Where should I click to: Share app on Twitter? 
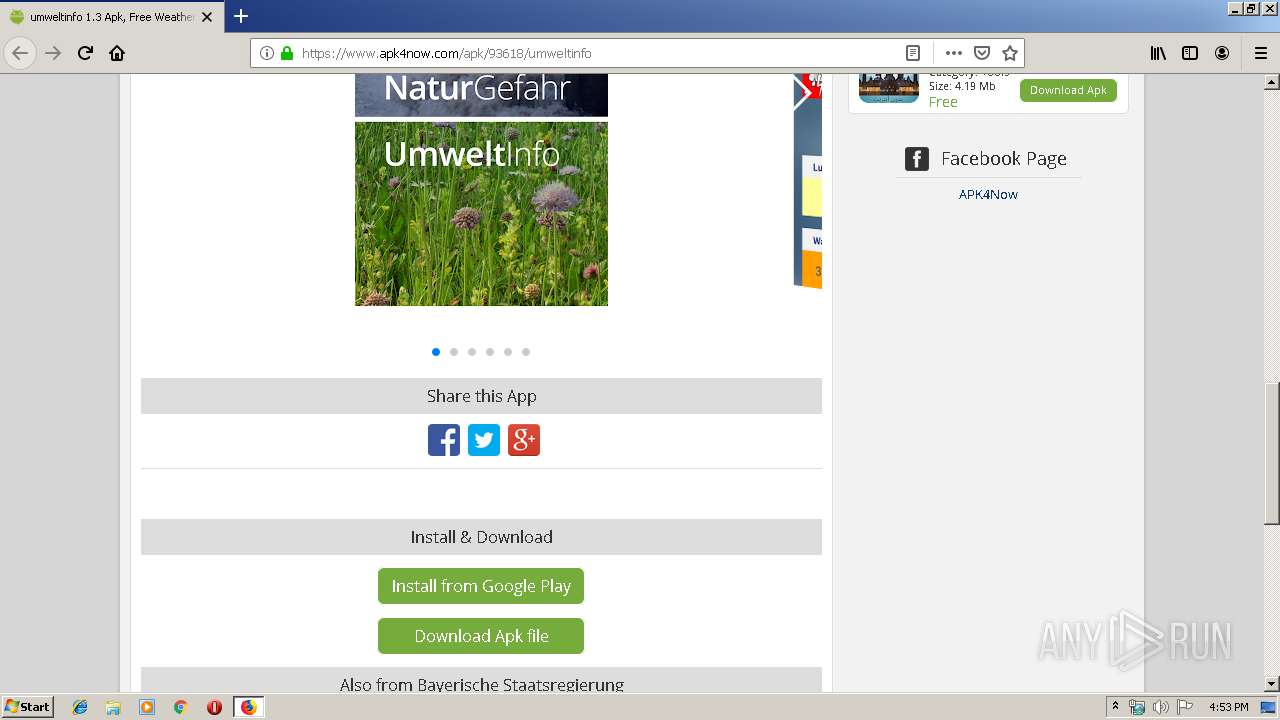click(484, 440)
